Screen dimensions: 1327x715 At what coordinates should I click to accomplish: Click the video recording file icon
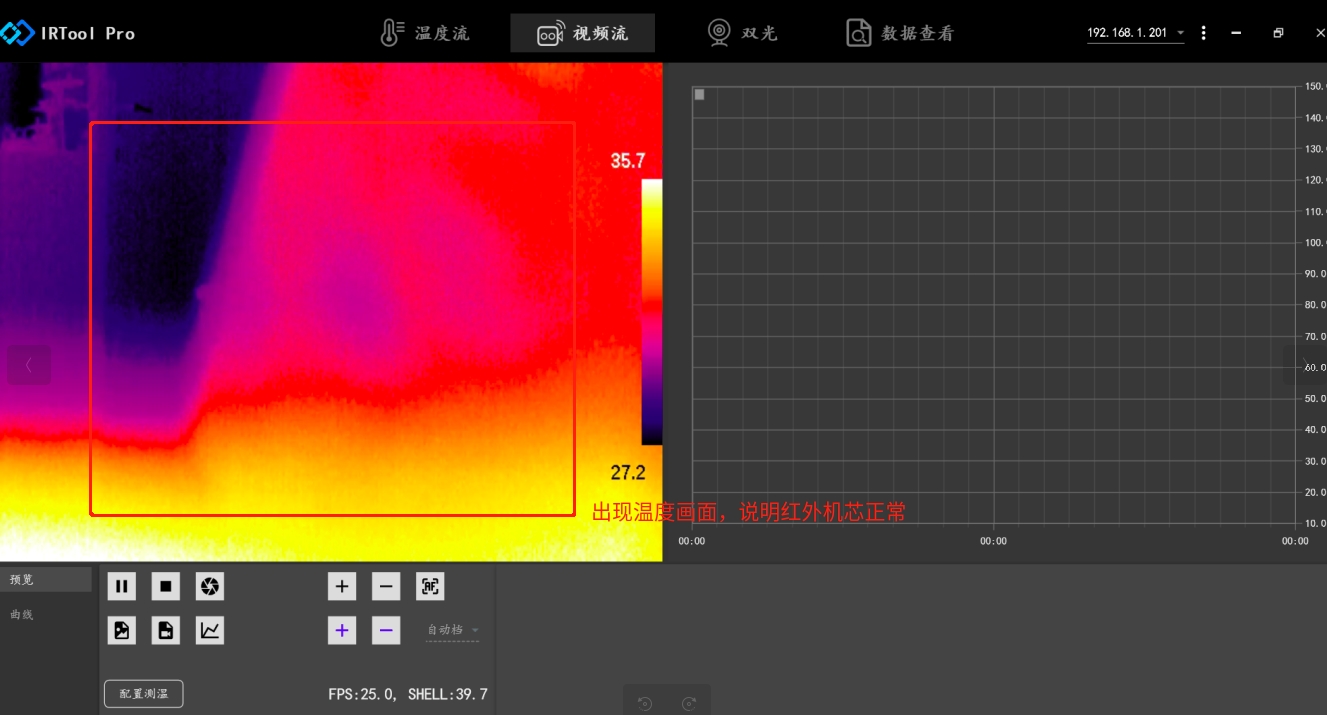click(166, 630)
